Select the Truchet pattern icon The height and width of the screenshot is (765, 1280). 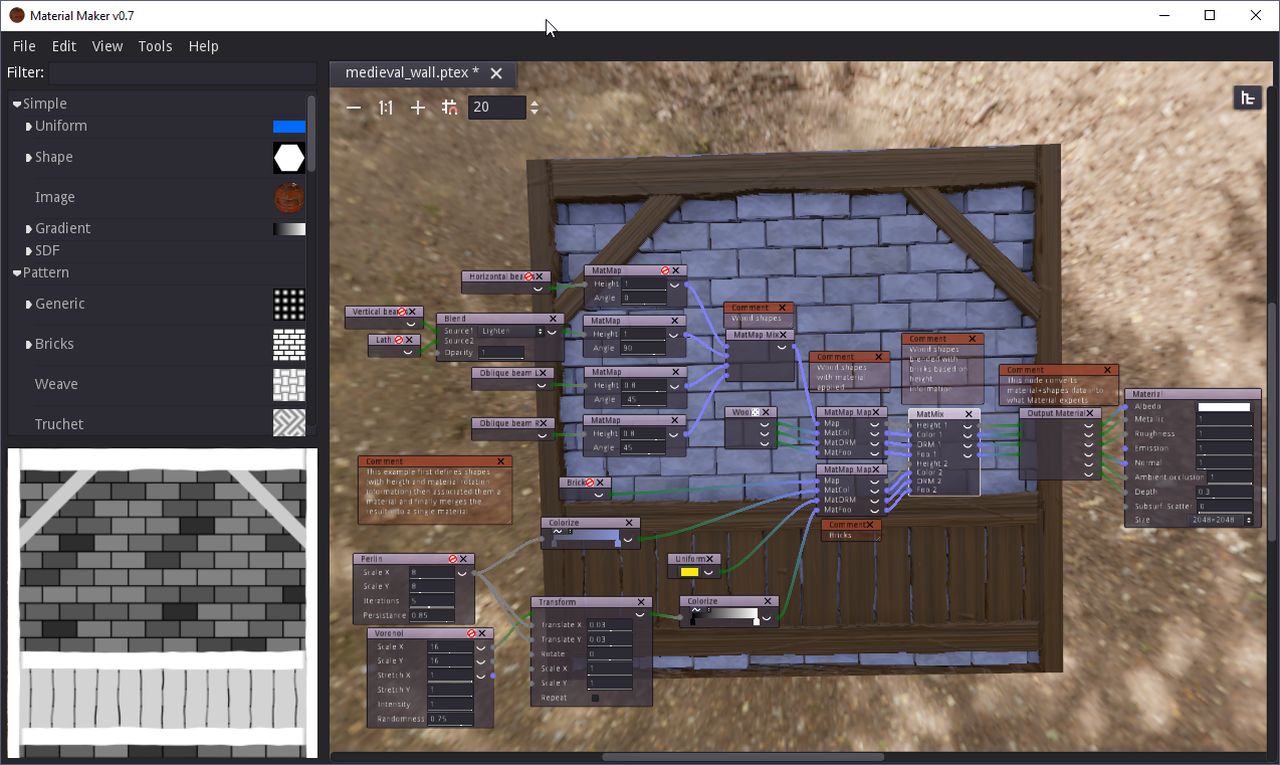[x=289, y=423]
